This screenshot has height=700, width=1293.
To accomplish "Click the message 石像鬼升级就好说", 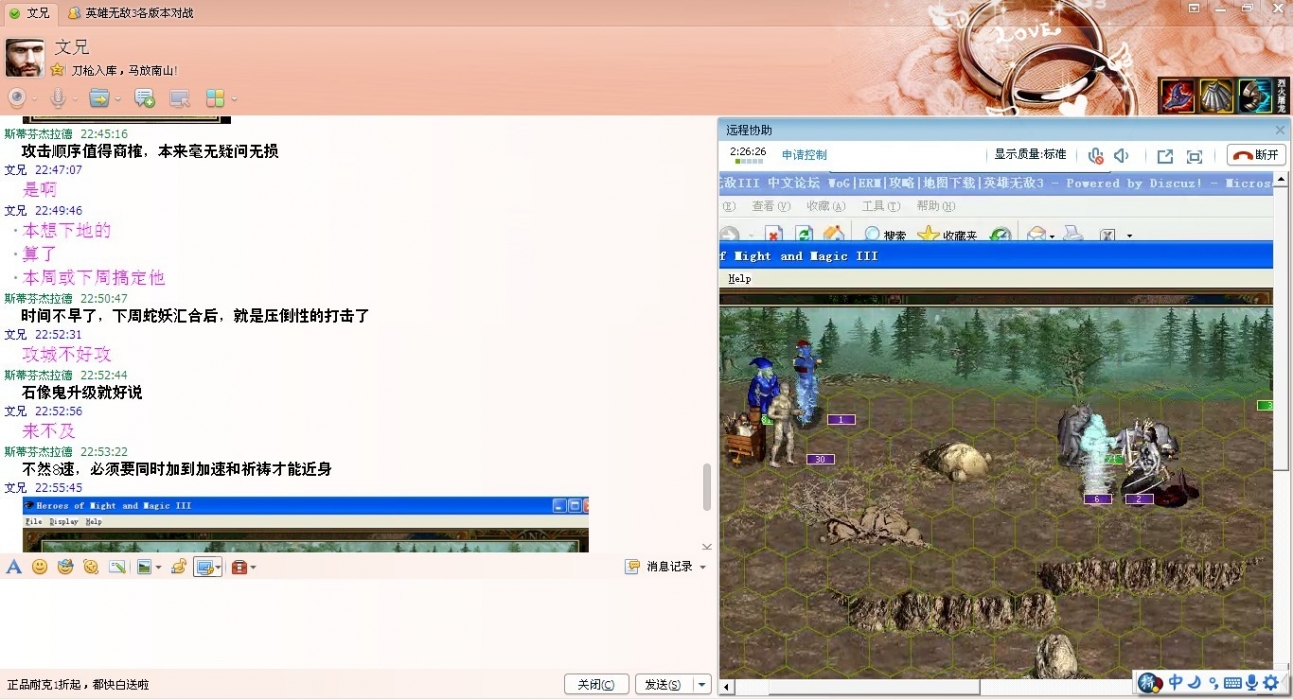I will (81, 393).
